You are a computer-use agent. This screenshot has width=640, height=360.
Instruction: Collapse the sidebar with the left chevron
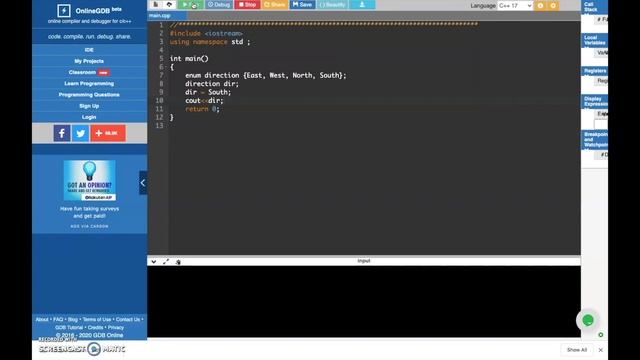coord(143,182)
